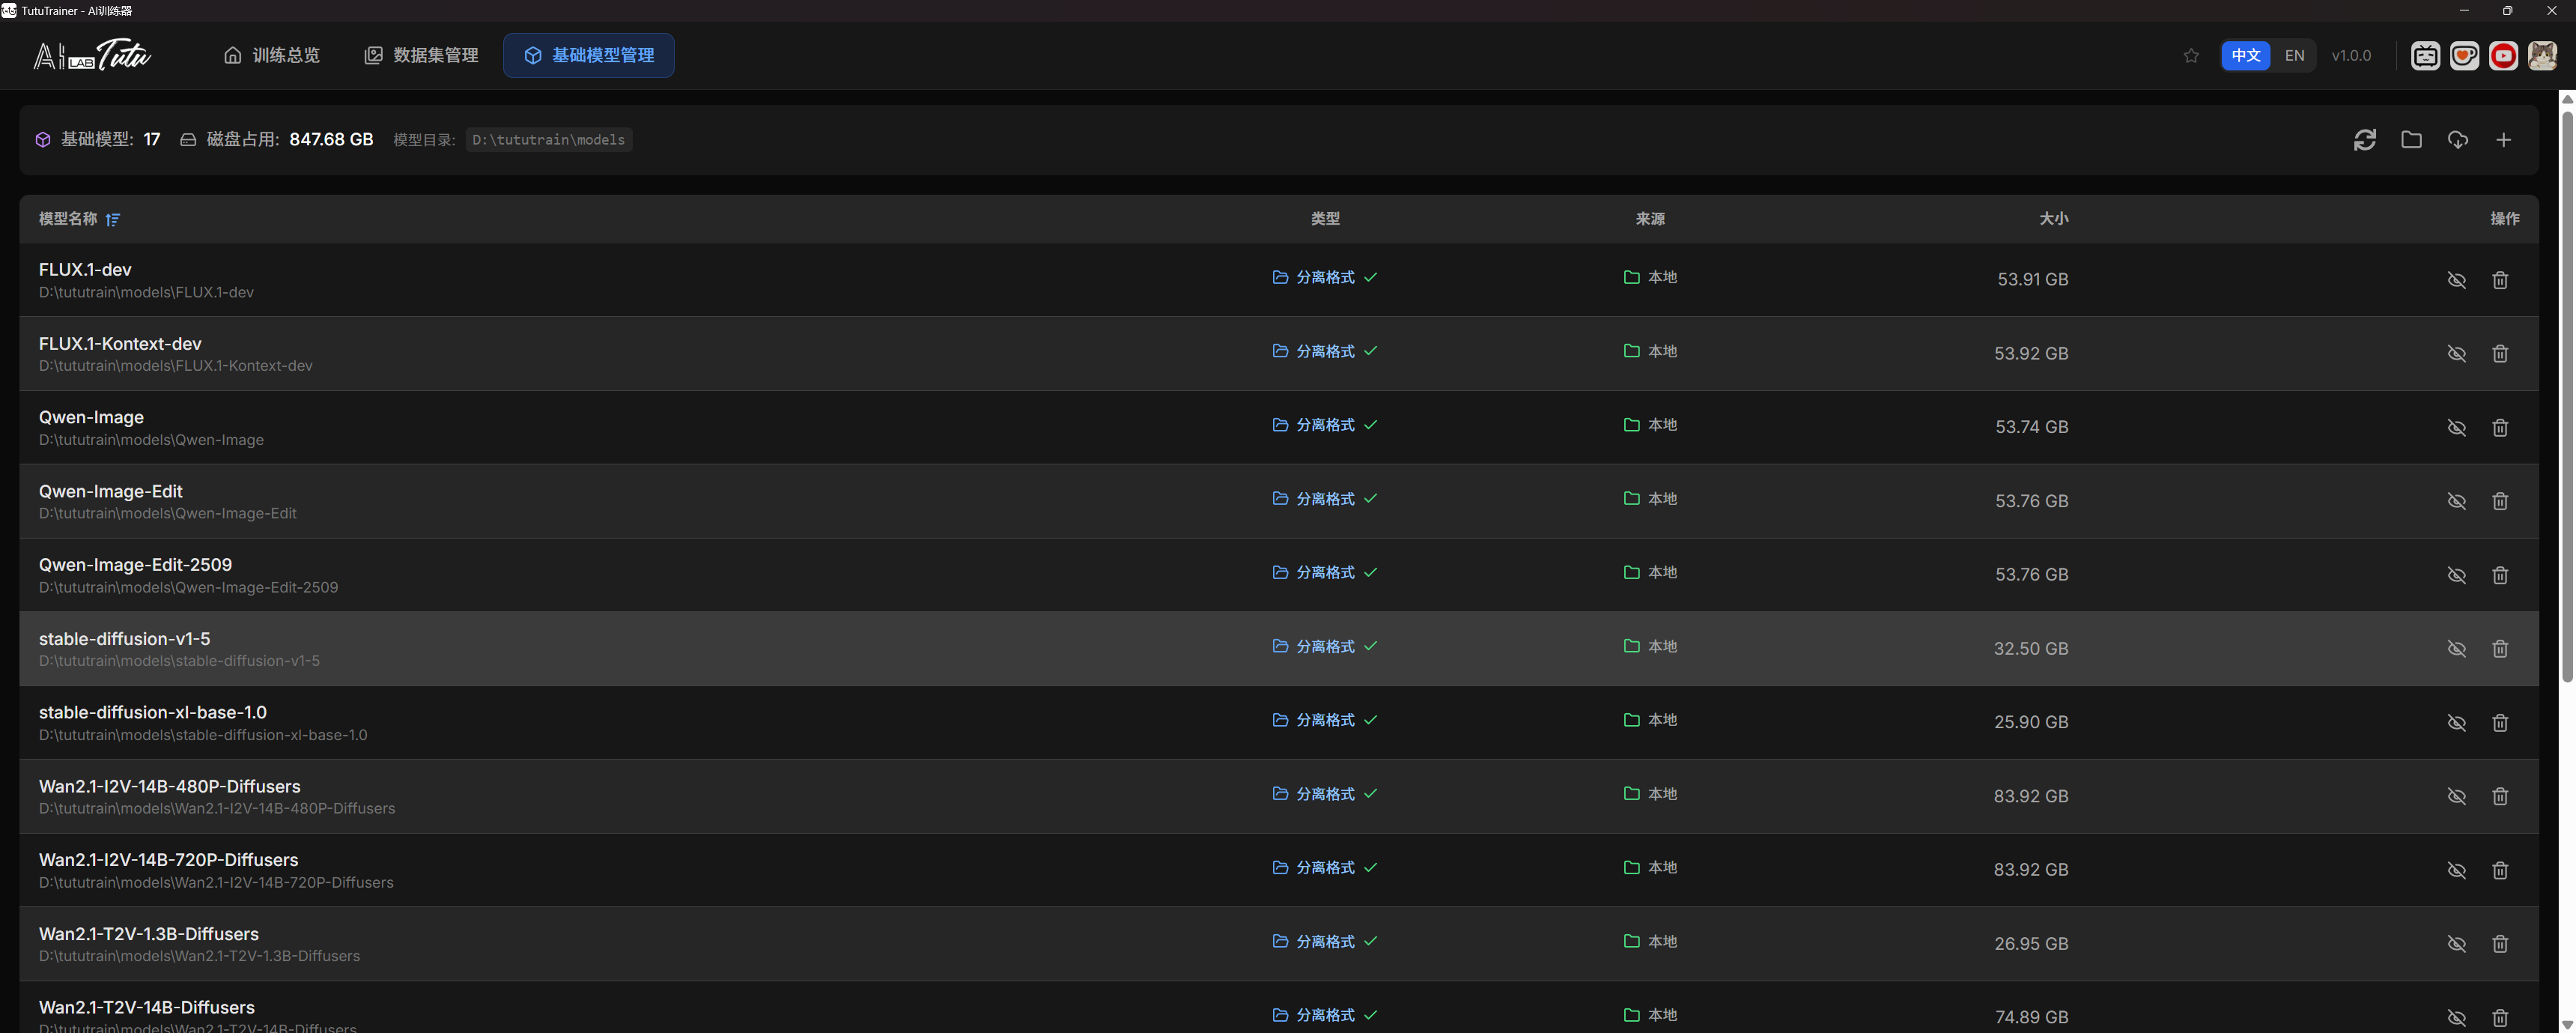2576x1033 pixels.
Task: Click the cloud download model icon
Action: (x=2457, y=140)
